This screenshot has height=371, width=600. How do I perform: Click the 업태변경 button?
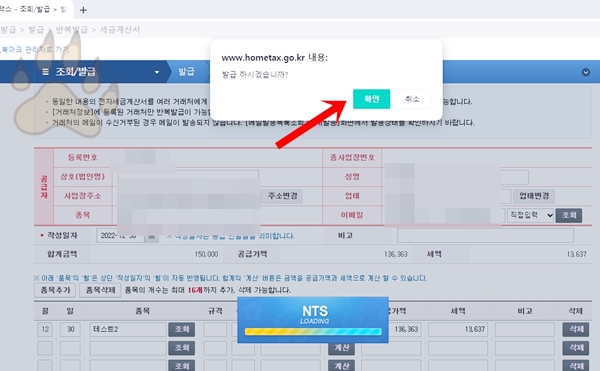click(534, 196)
